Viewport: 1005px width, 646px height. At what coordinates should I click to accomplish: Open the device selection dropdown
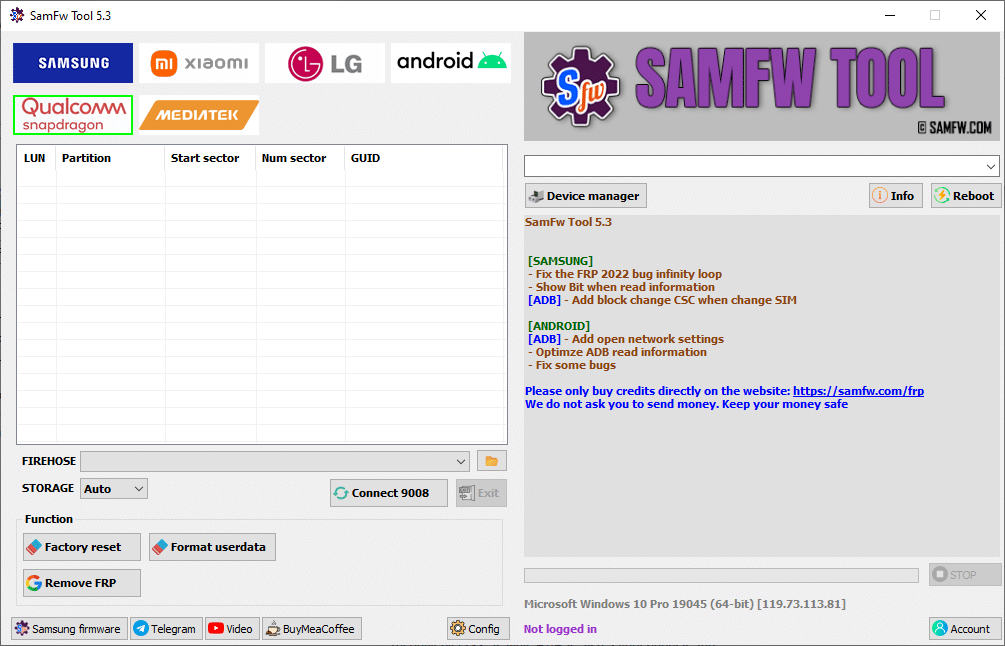pyautogui.click(x=761, y=166)
